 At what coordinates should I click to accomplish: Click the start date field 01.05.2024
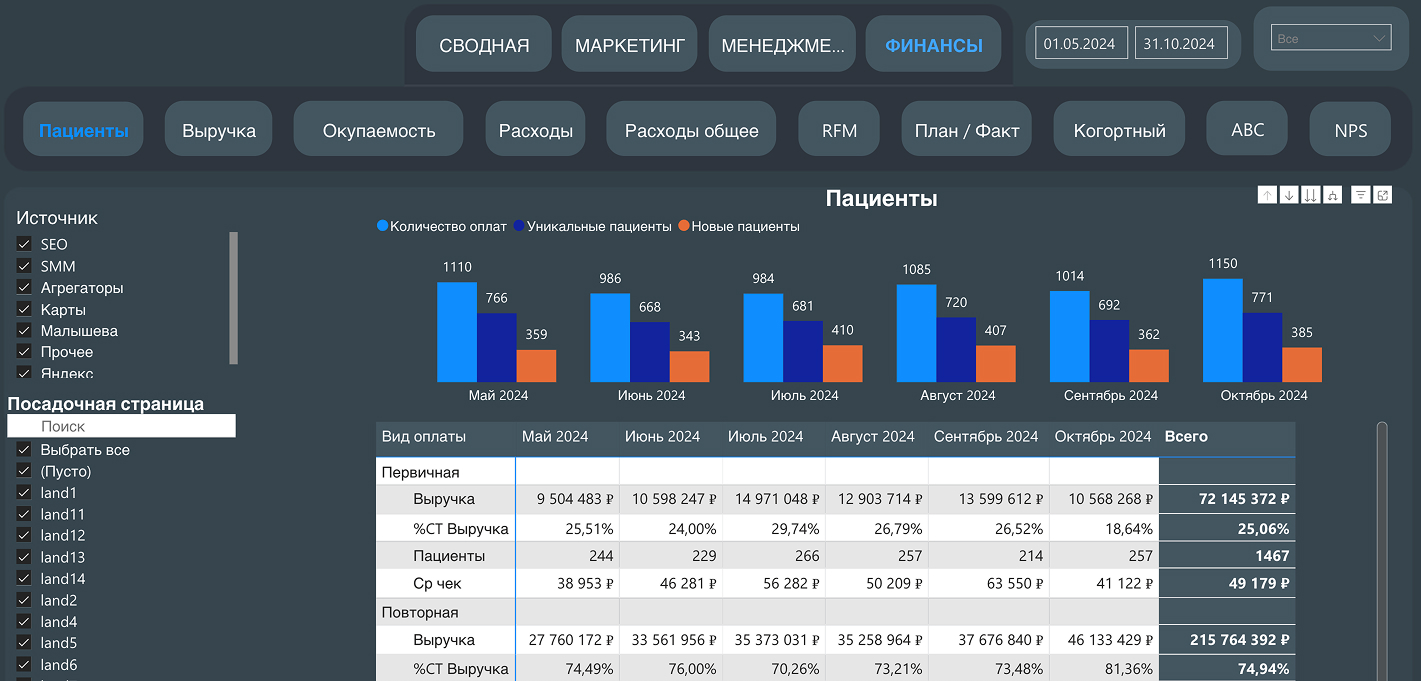pos(1080,44)
